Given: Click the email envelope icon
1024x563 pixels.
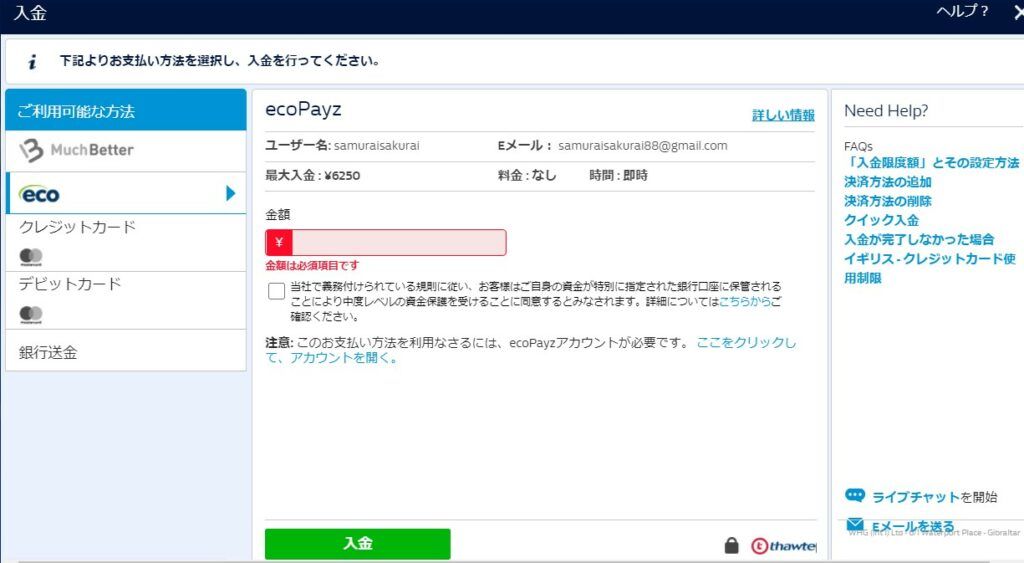Looking at the screenshot, I should coord(855,524).
